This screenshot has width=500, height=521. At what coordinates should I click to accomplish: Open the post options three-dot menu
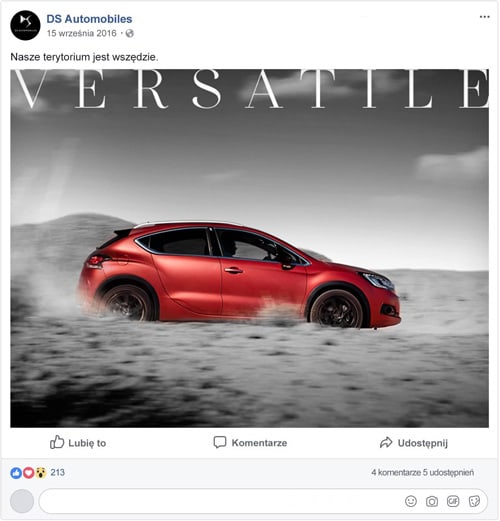click(484, 17)
